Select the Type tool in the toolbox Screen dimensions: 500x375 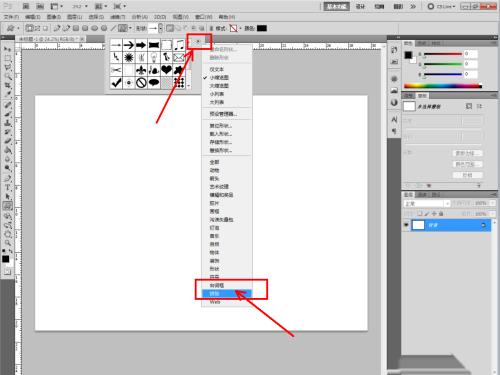tap(7, 188)
